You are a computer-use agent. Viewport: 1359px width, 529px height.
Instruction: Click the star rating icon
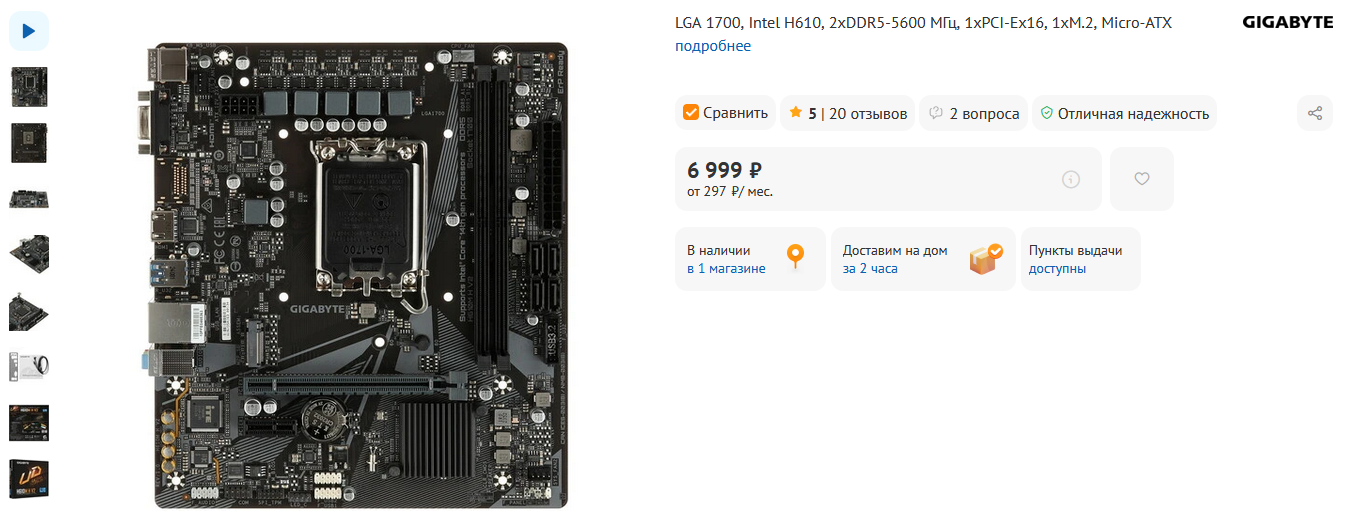point(795,112)
